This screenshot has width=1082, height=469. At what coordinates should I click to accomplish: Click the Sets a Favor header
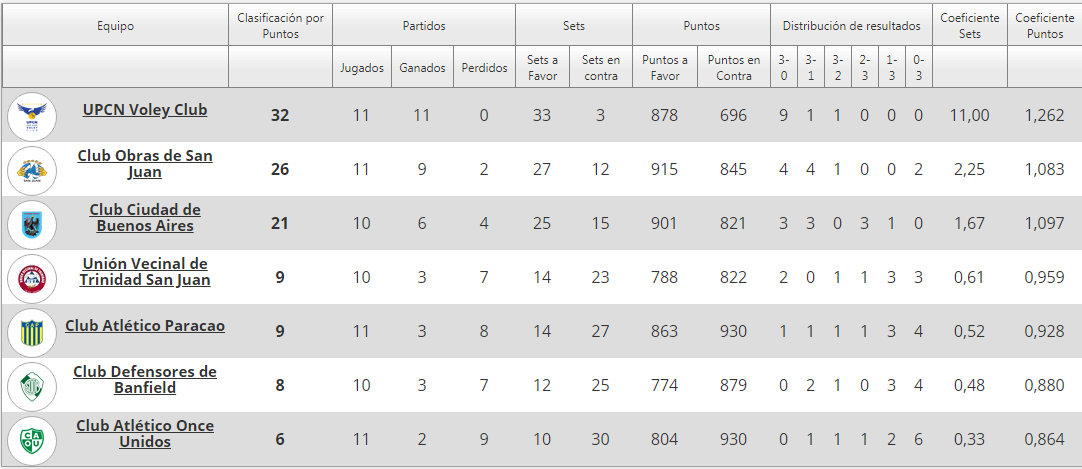click(x=542, y=68)
